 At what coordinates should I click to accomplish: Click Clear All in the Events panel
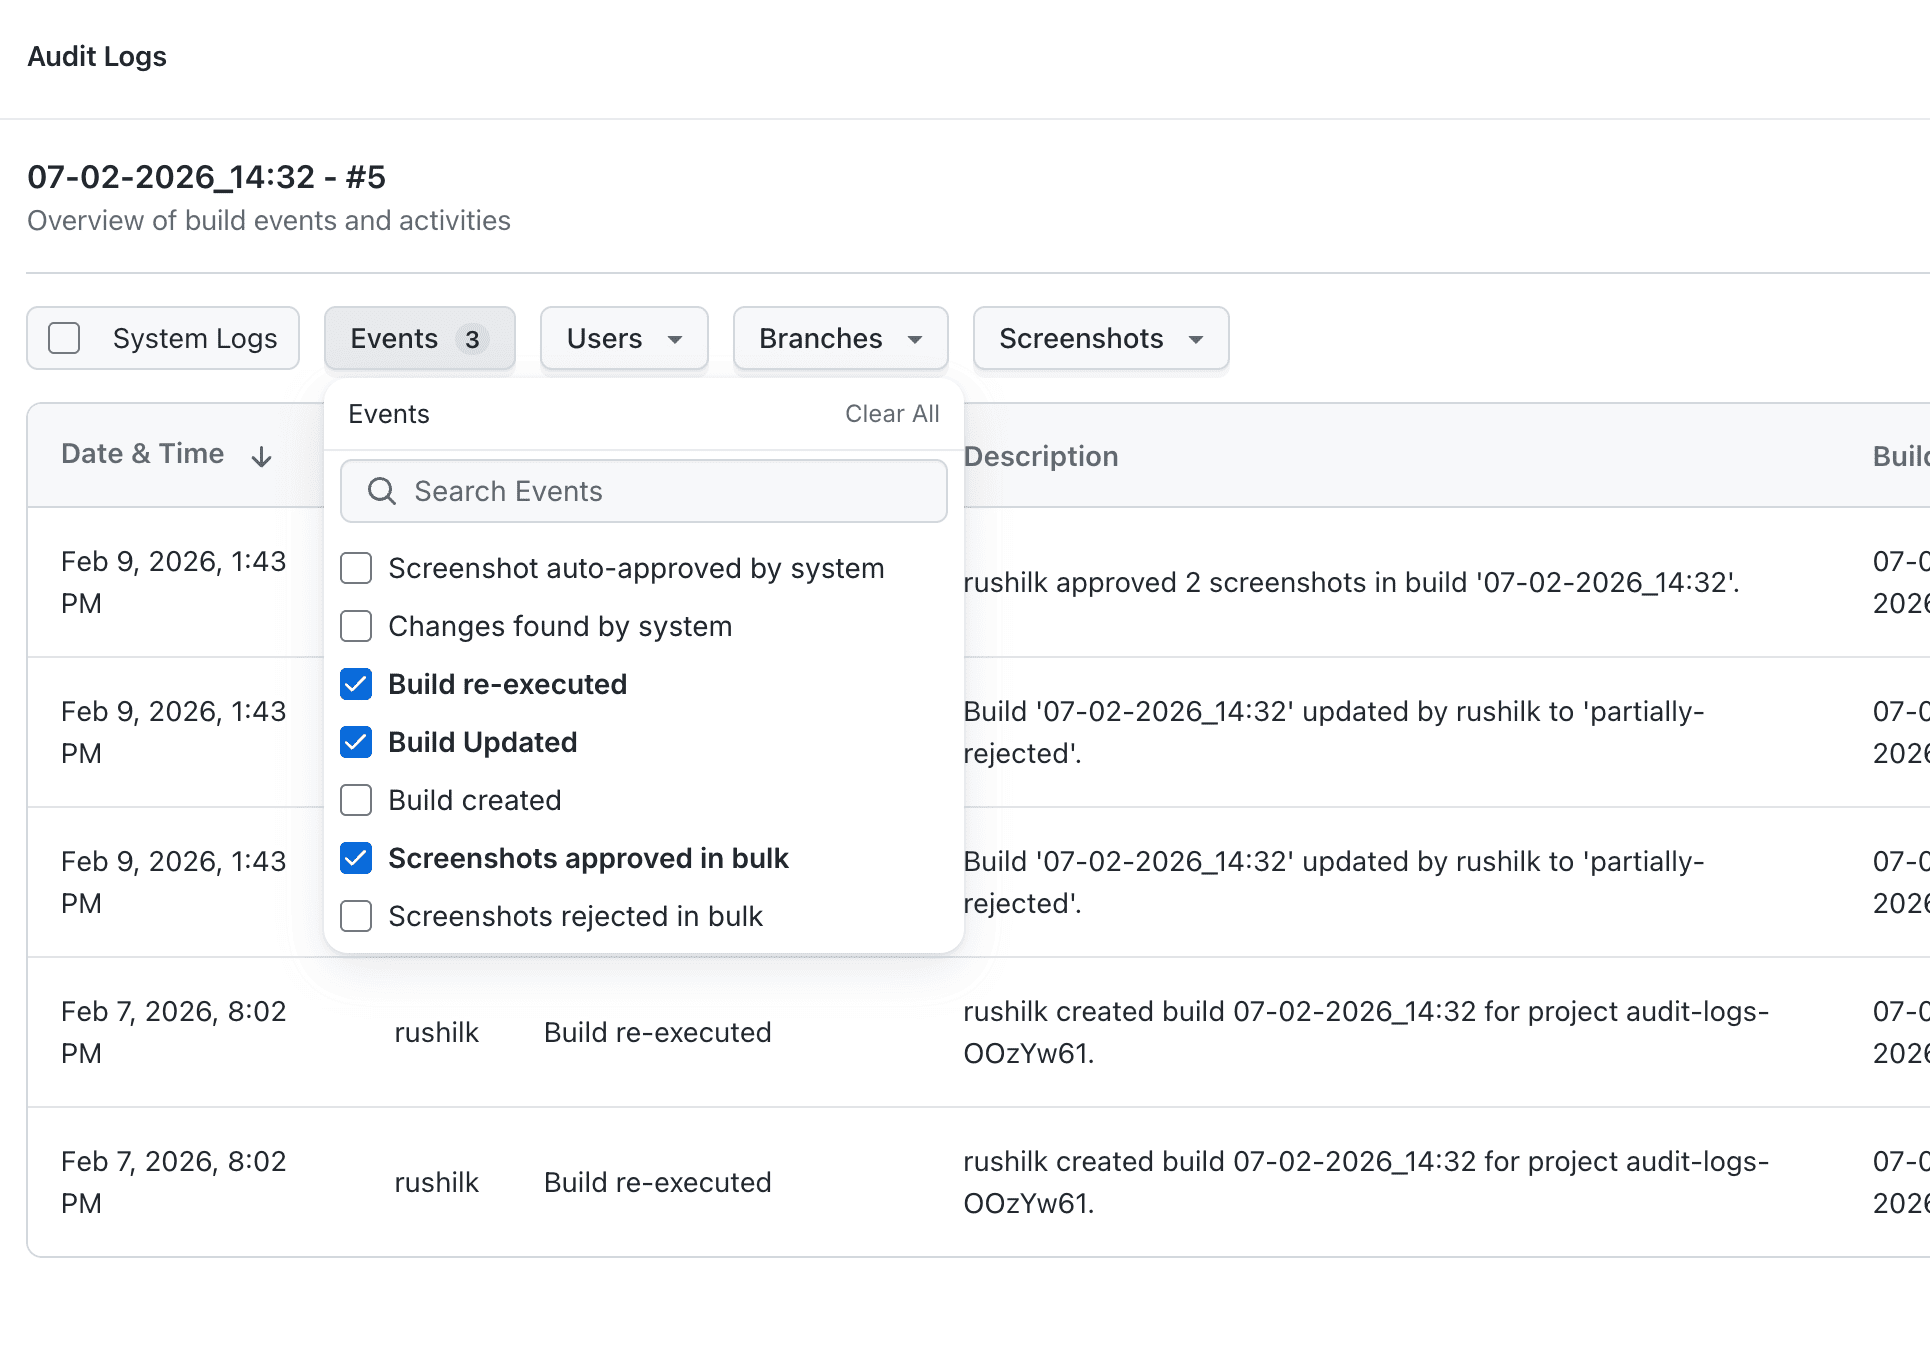(x=892, y=413)
